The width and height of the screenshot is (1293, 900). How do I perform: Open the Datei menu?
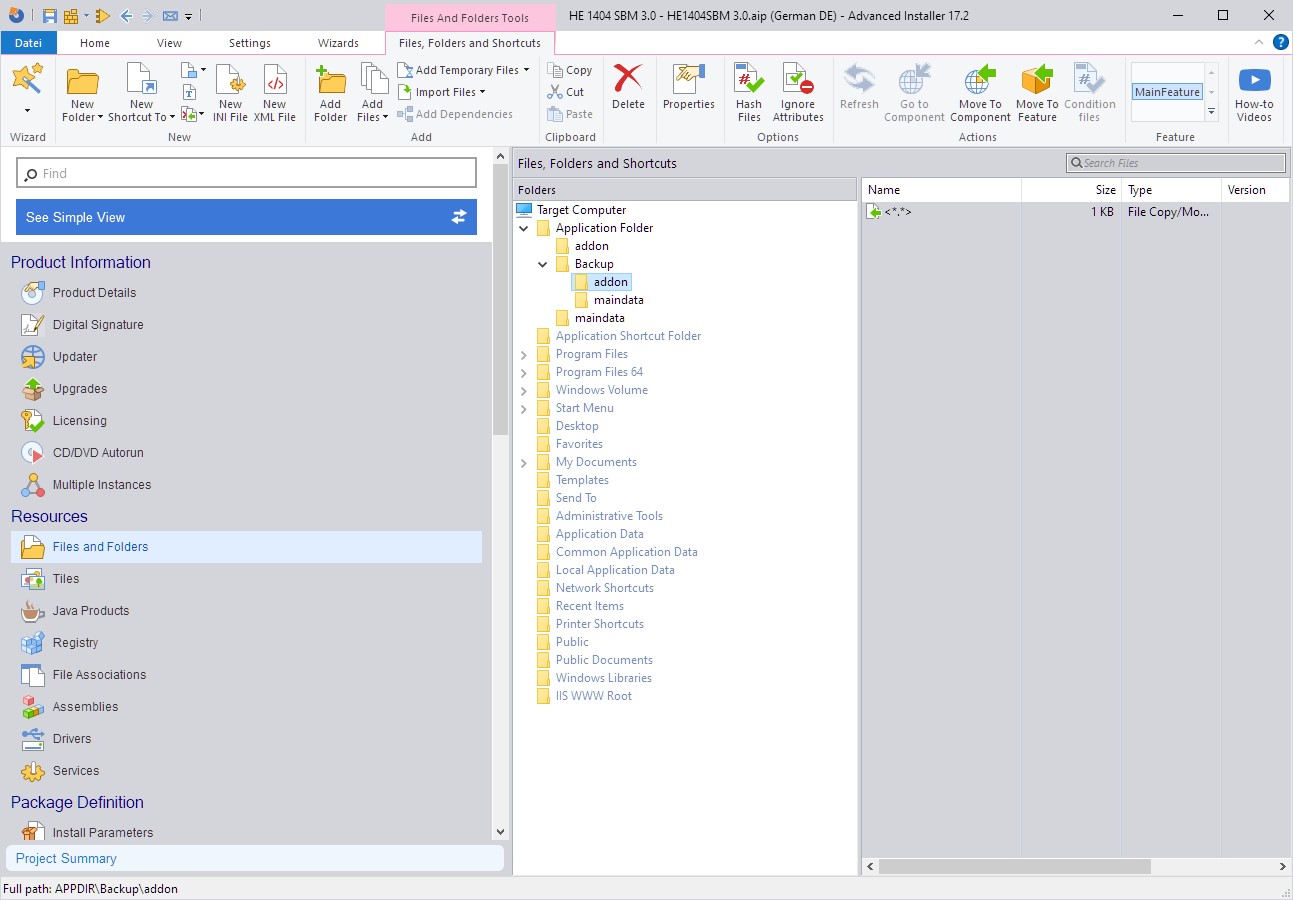(x=29, y=43)
